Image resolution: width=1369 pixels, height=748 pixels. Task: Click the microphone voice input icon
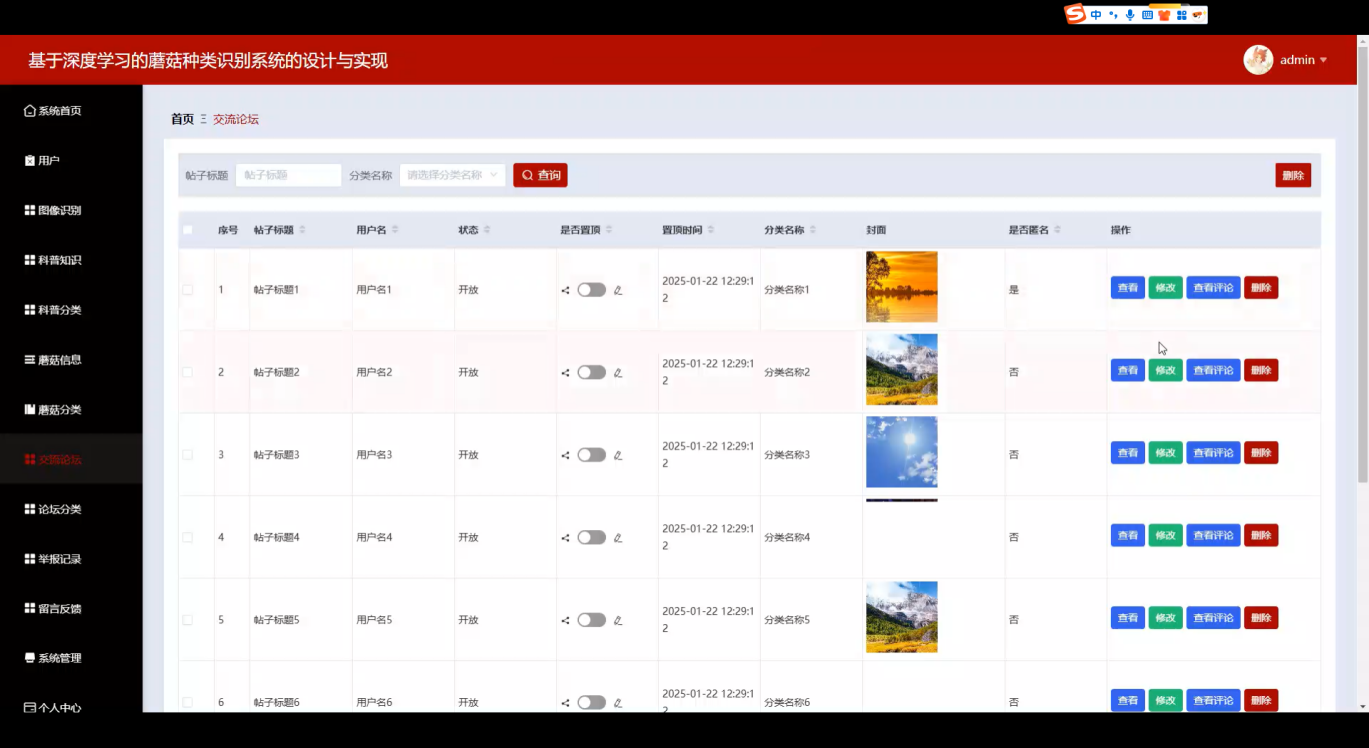[x=1130, y=14]
